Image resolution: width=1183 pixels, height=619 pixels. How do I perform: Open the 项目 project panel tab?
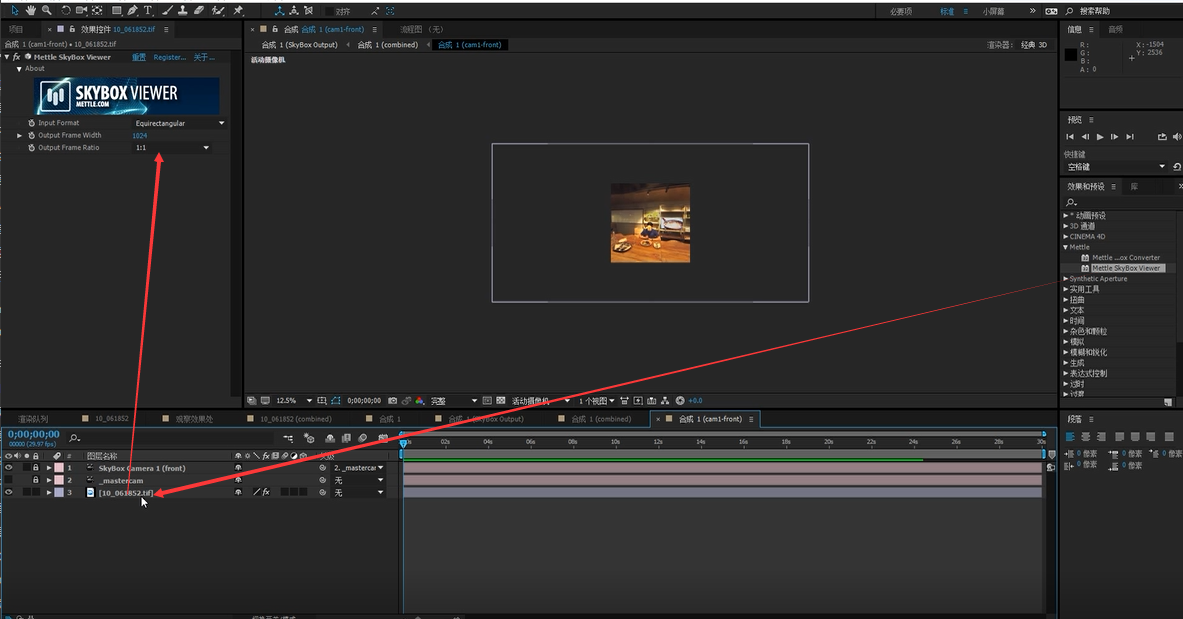click(x=16, y=29)
